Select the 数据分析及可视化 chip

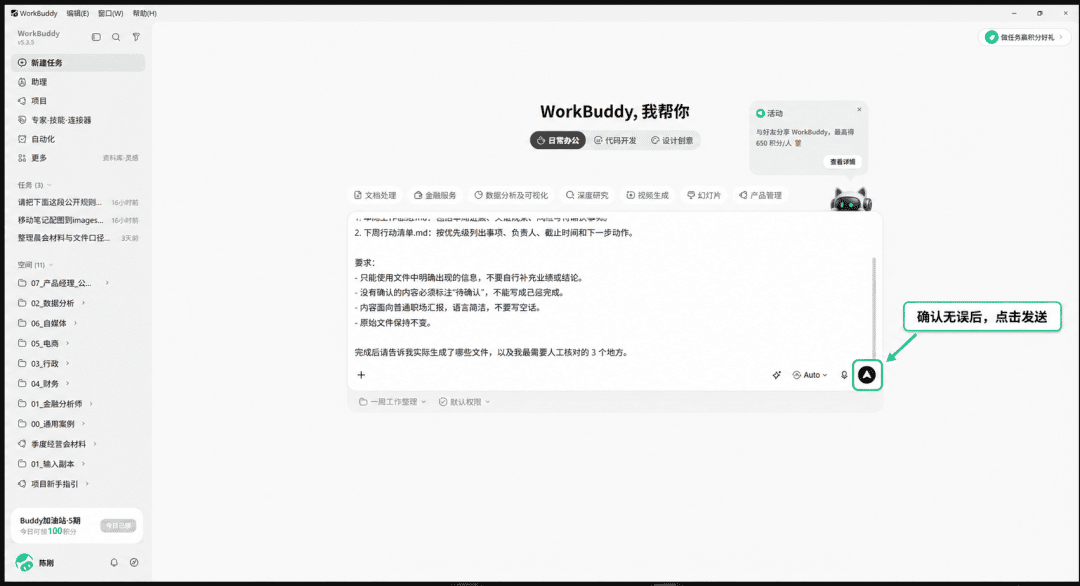click(511, 196)
